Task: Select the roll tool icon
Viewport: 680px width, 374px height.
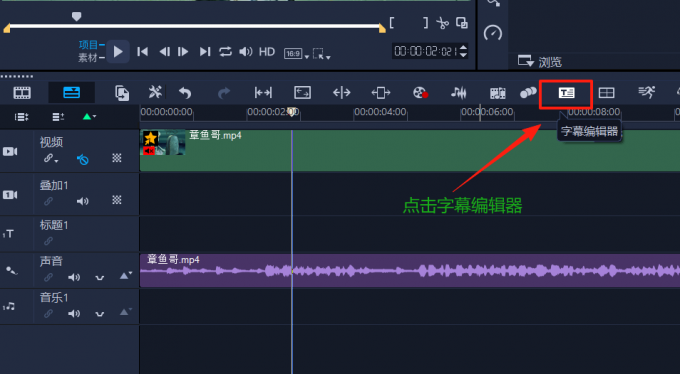Action: [x=342, y=92]
